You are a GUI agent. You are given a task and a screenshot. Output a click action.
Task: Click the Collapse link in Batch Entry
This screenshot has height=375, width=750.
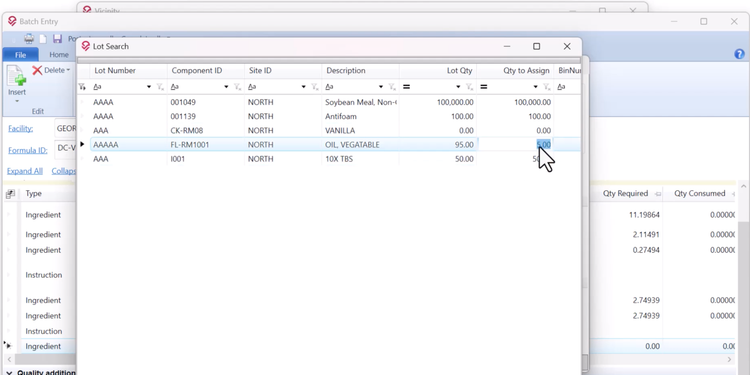[64, 171]
